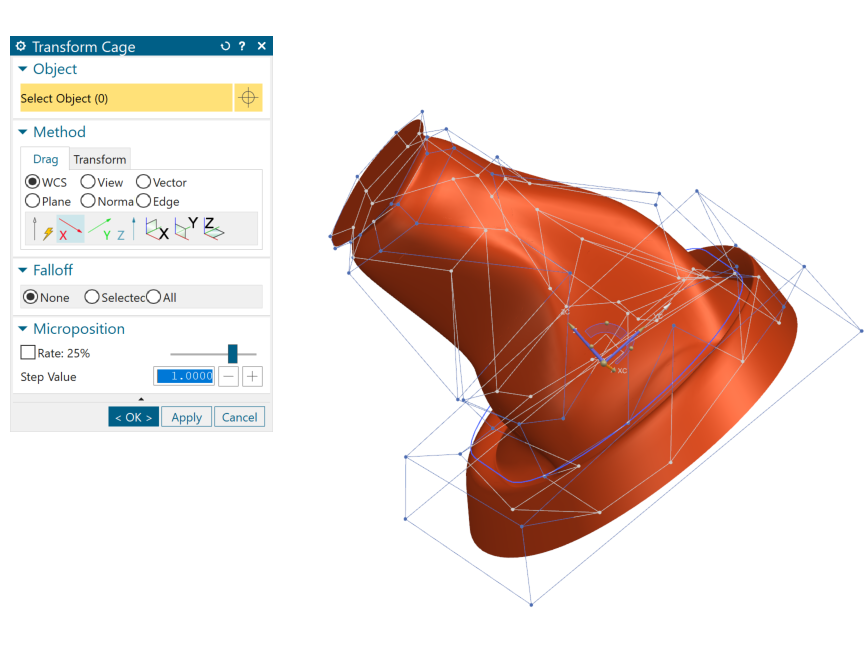Reset the Transform Cage dialog
Screen dimensions: 868x651
point(225,46)
